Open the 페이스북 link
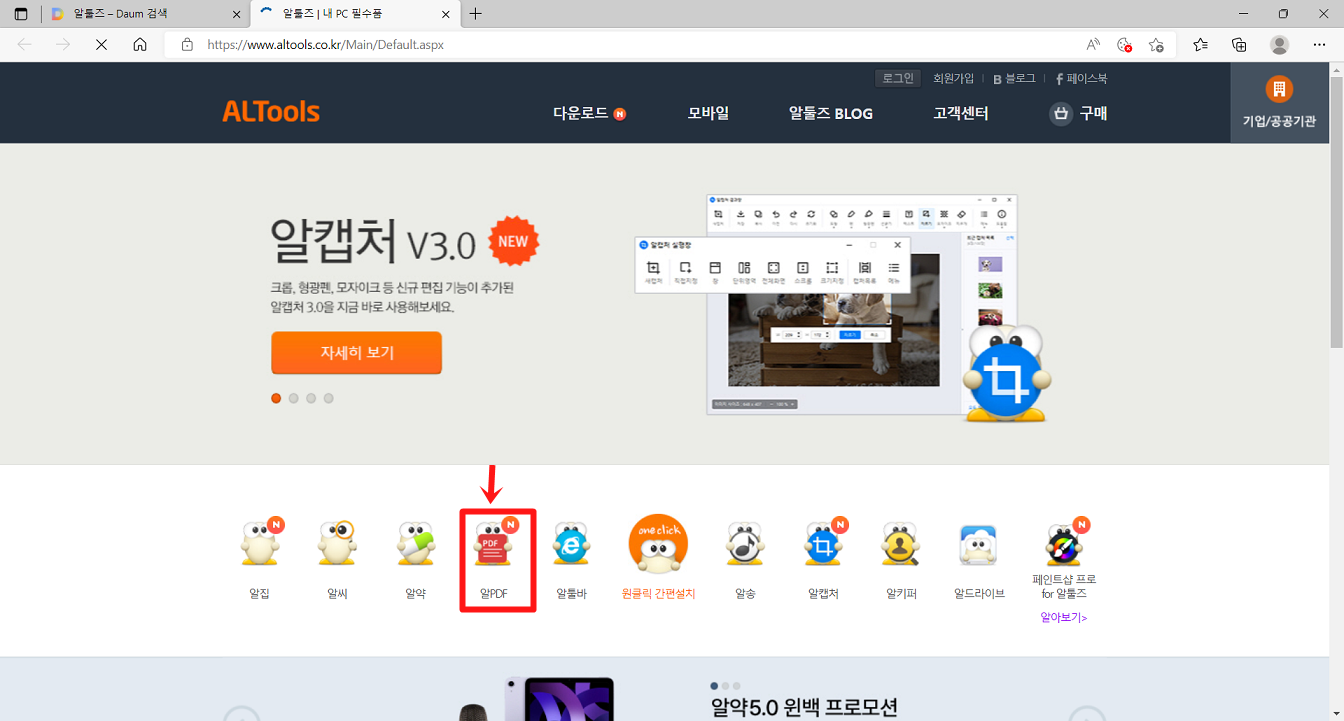This screenshot has width=1344, height=721. pyautogui.click(x=1081, y=78)
